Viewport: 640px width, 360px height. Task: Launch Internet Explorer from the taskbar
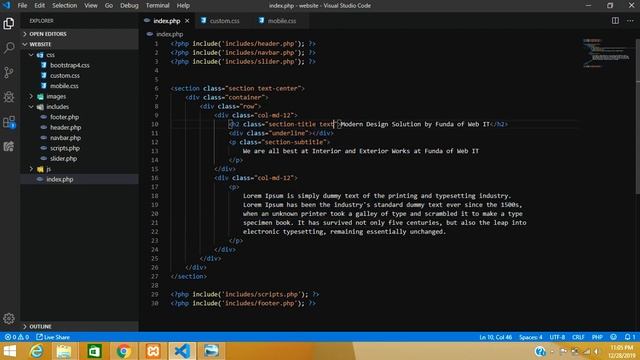(37, 351)
